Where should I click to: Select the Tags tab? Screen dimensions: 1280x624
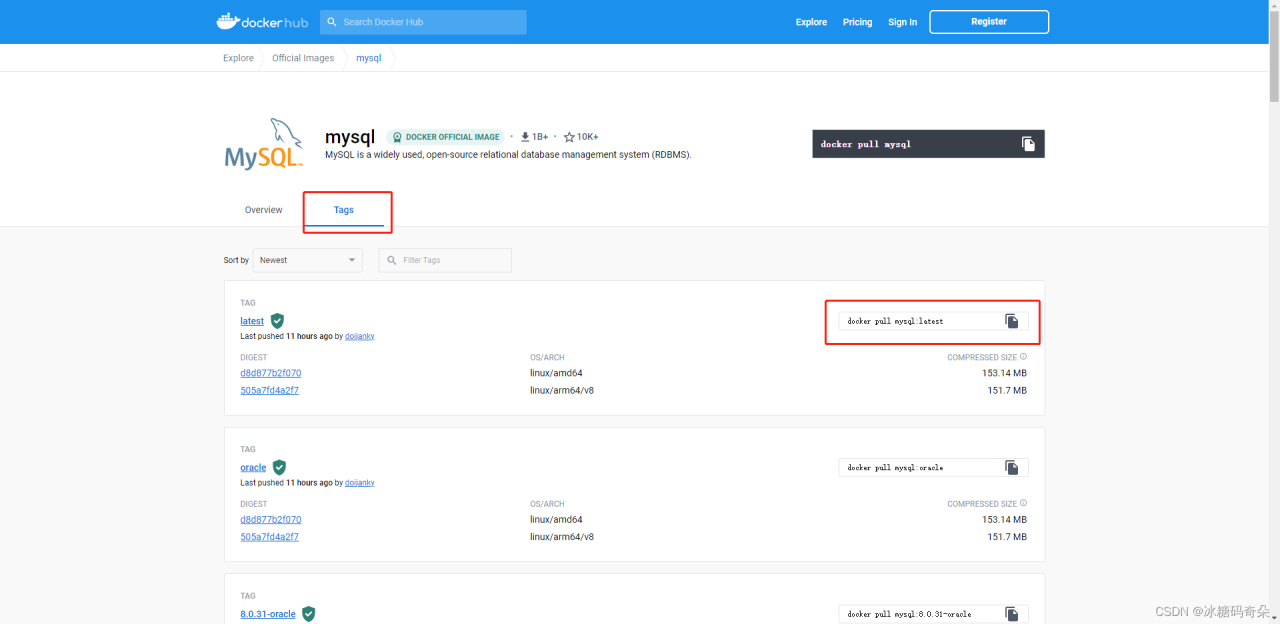tap(344, 210)
